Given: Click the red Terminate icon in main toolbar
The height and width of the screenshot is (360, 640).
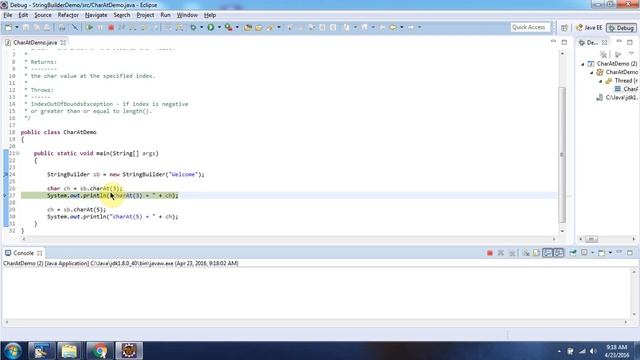Looking at the screenshot, I should pyautogui.click(x=111, y=27).
